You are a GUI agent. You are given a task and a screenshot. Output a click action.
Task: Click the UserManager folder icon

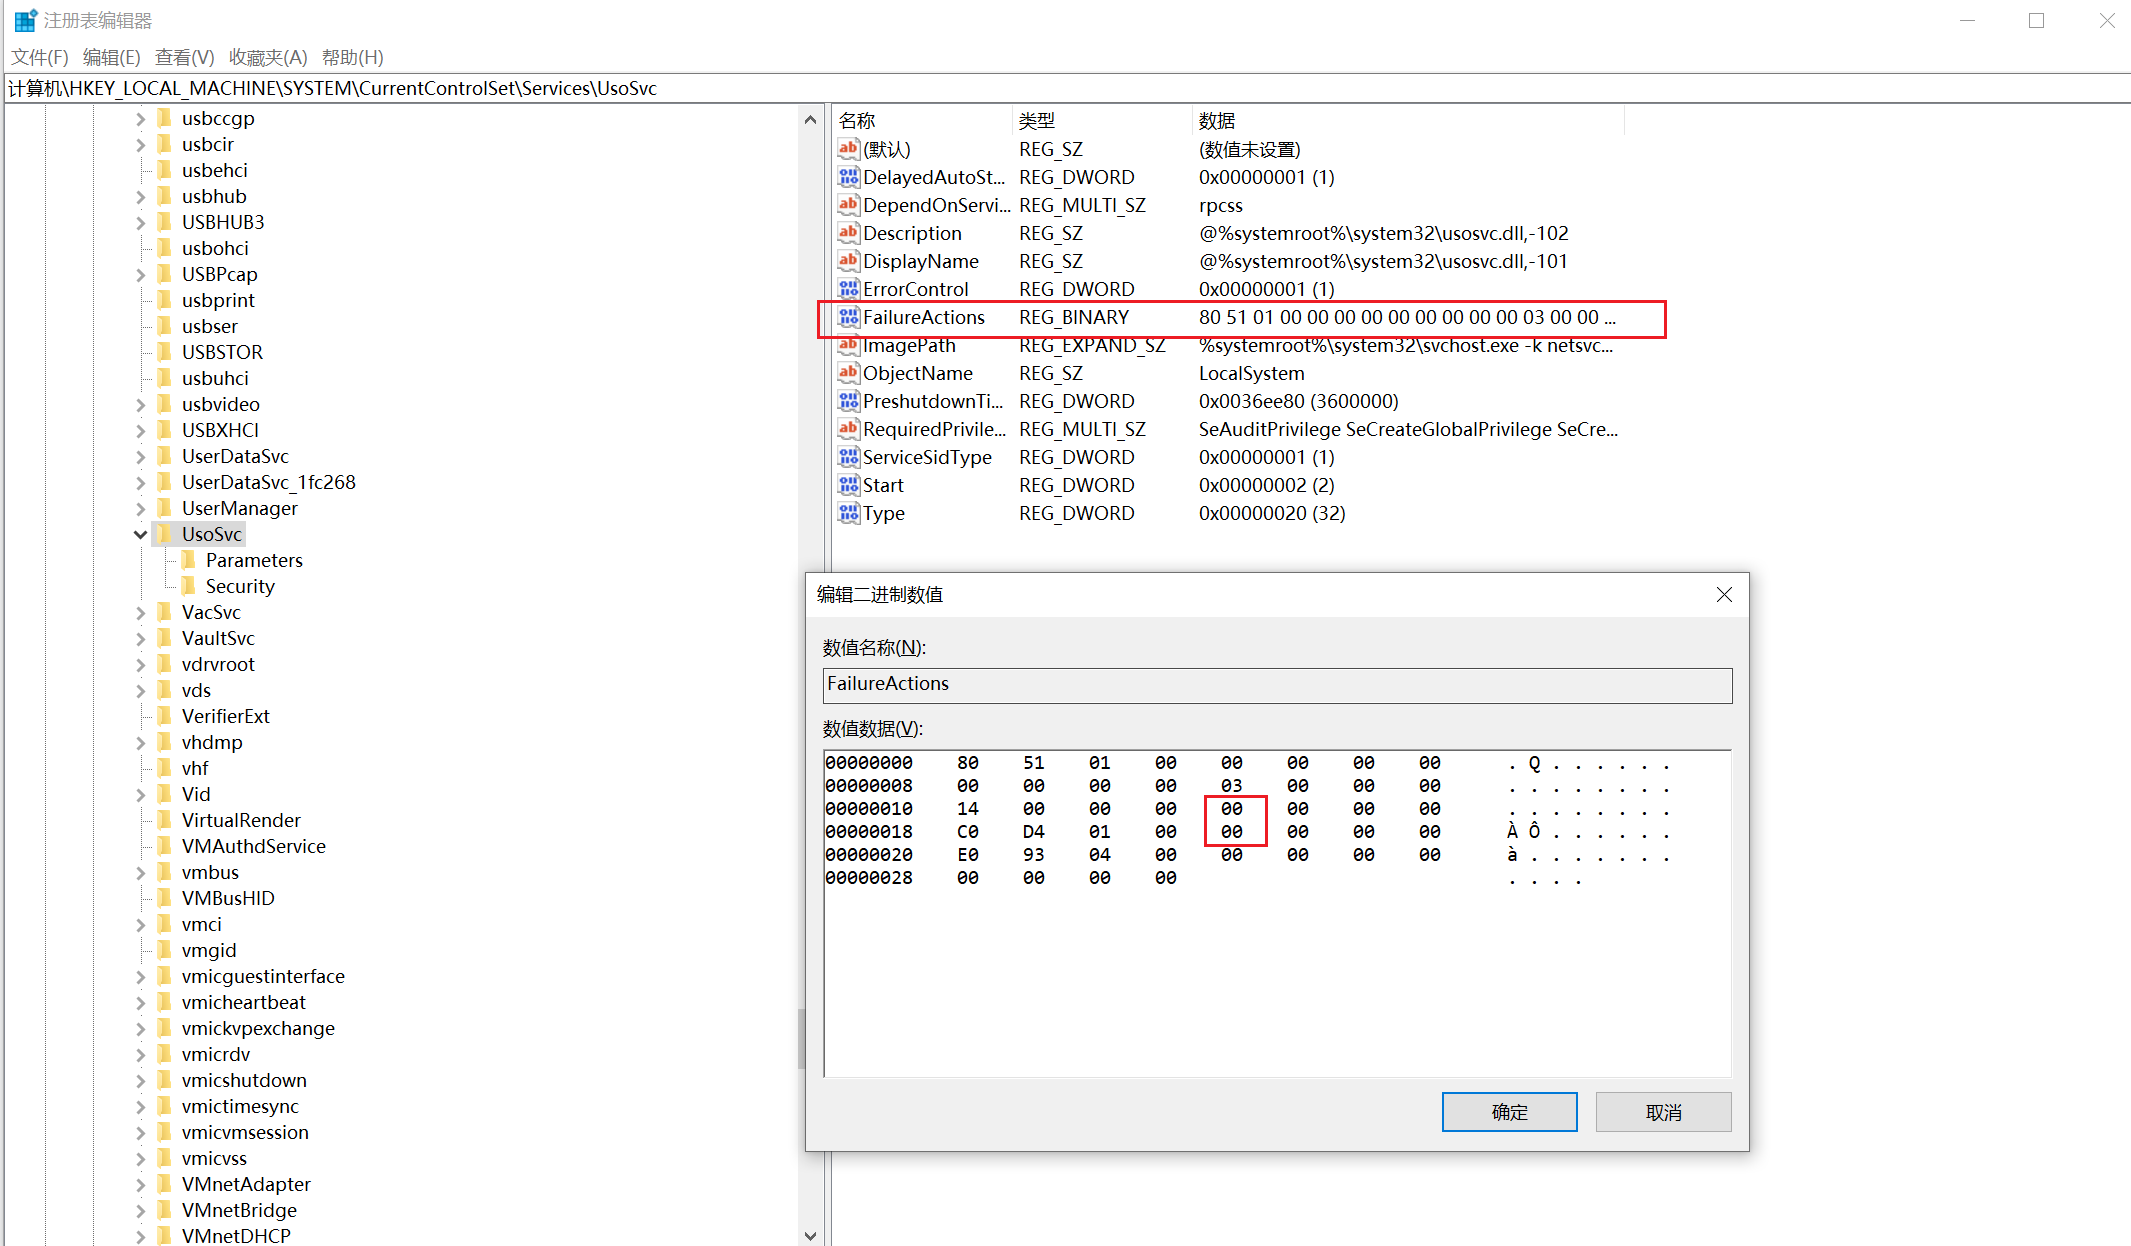165,507
